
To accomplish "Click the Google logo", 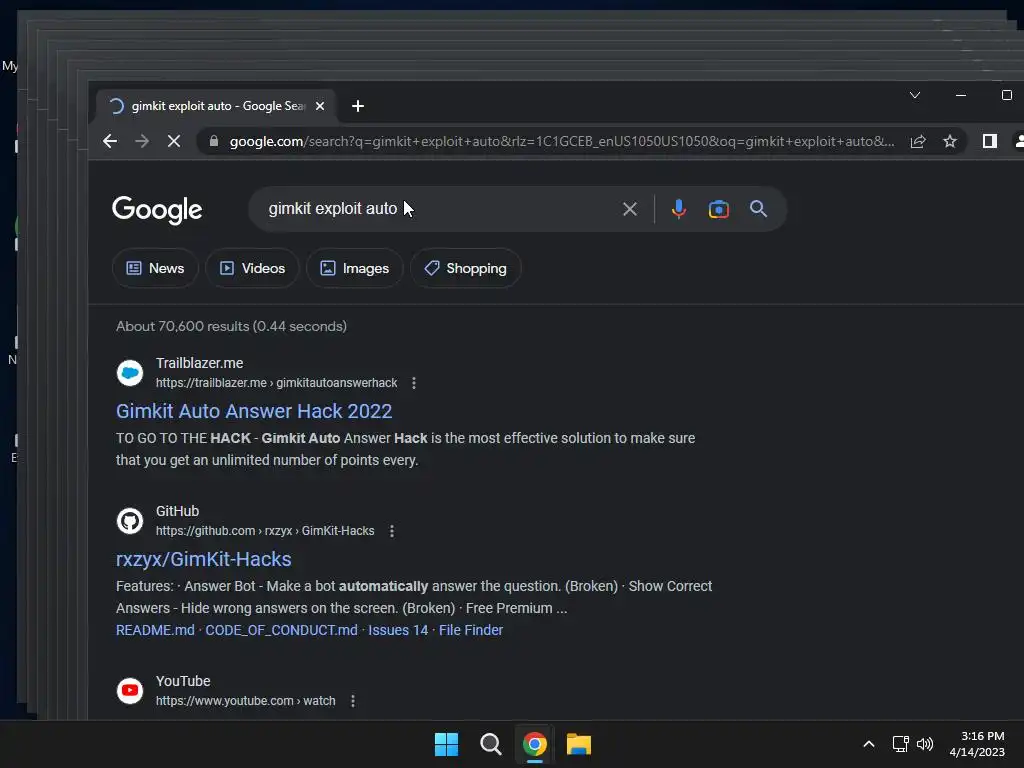I will tap(157, 210).
